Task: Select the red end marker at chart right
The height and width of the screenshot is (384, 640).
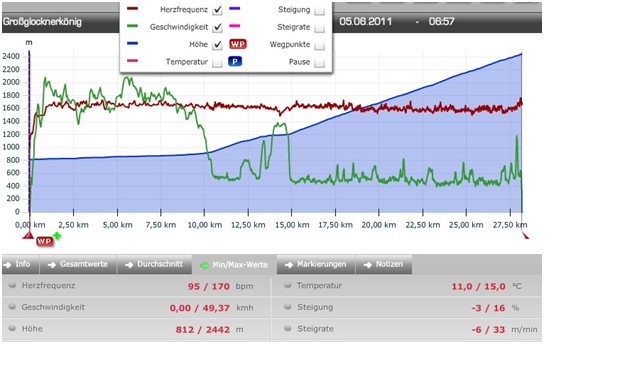Action: tap(525, 235)
